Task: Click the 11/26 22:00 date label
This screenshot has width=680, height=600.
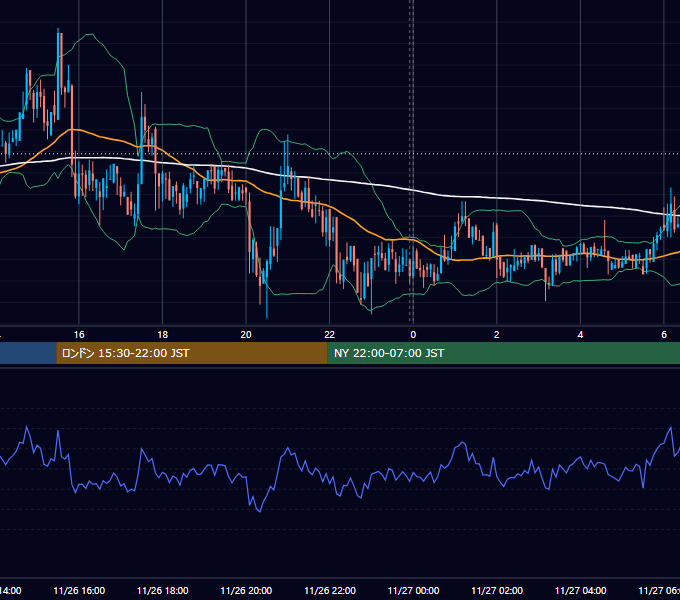Action: [x=330, y=590]
